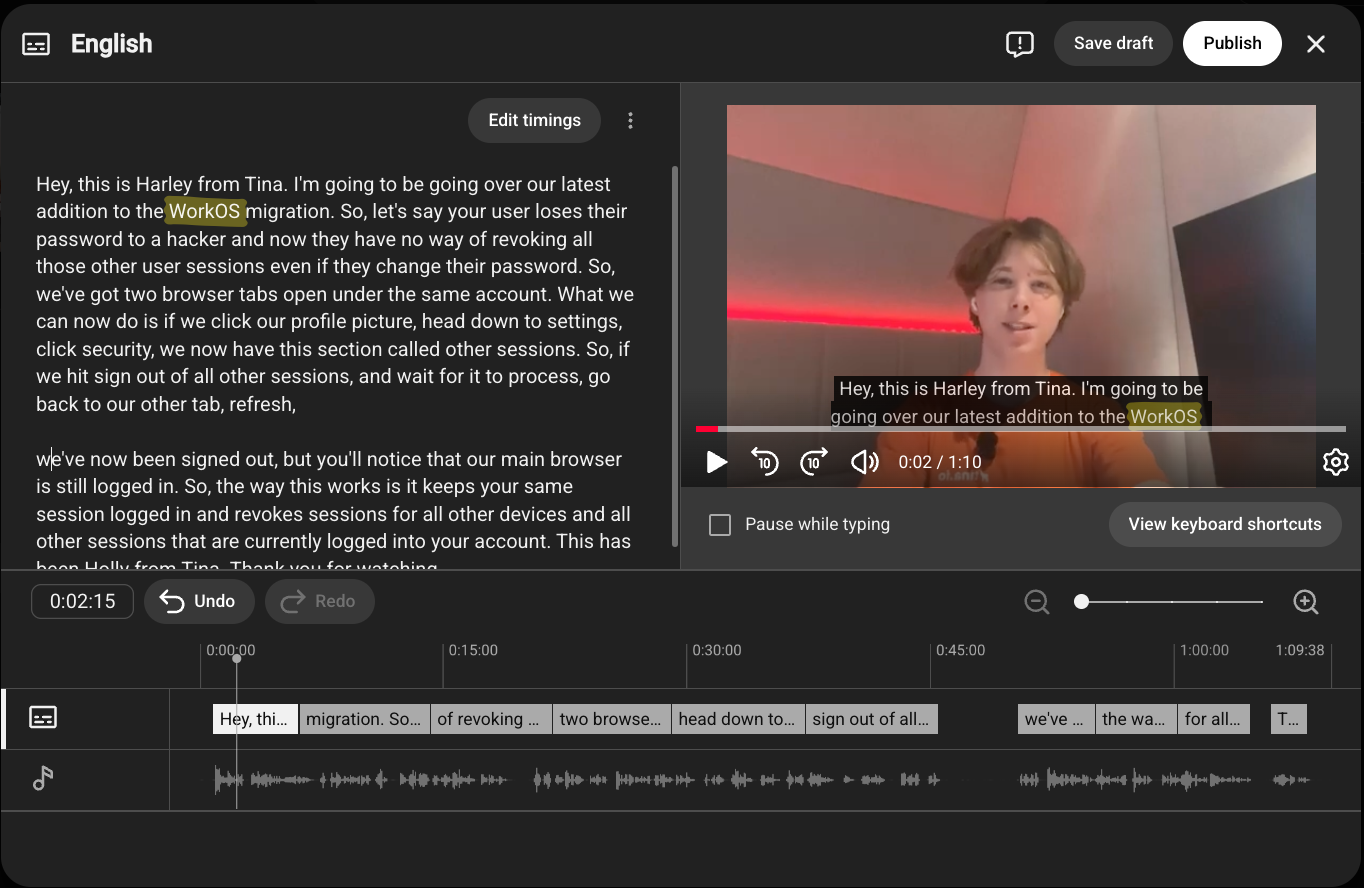Screen dimensions: 1364x888
Task: Click the 0:30:00 mark on timeline ruler
Action: (717, 650)
